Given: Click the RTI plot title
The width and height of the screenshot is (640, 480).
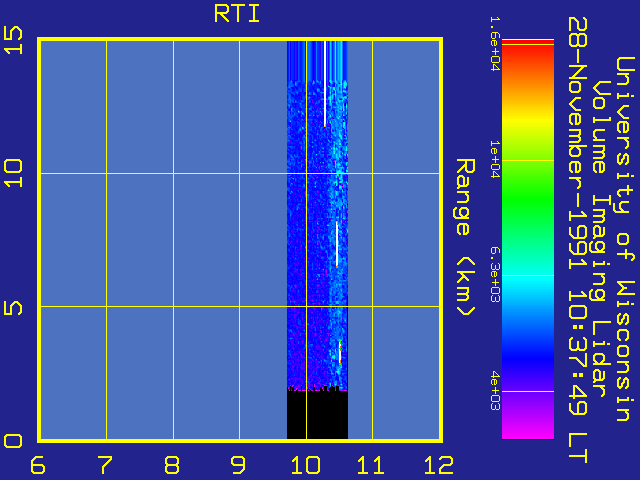Looking at the screenshot, I should [x=237, y=13].
